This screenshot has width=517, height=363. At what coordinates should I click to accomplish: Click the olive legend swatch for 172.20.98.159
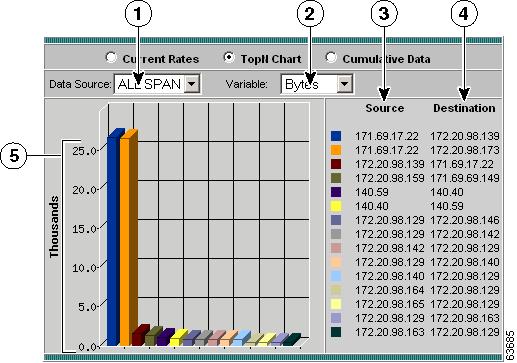click(336, 178)
